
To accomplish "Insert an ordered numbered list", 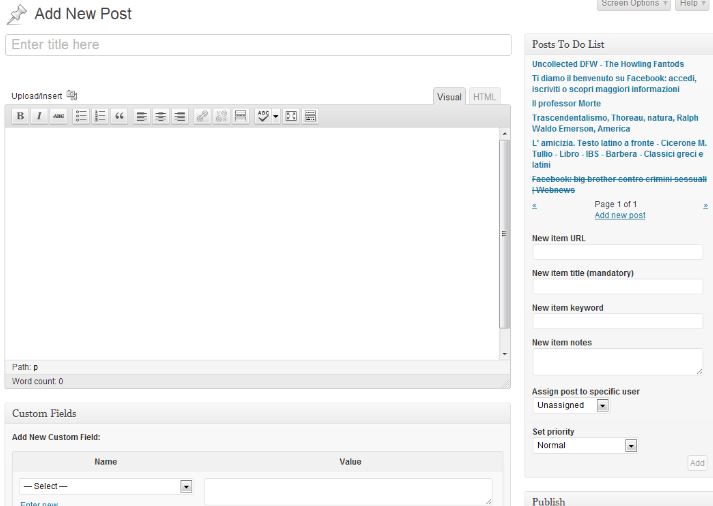I will click(100, 116).
